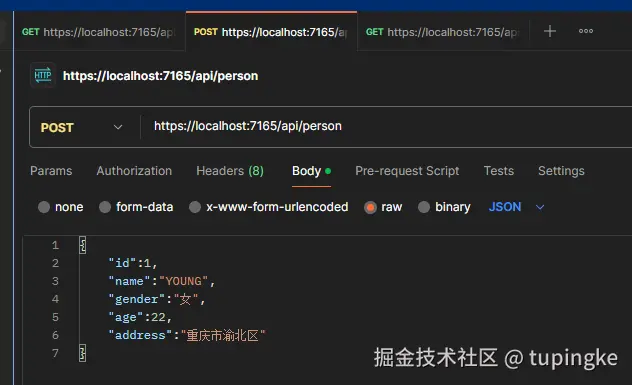The height and width of the screenshot is (385, 632).
Task: Click the closing brace on line 7
Action: pyautogui.click(x=83, y=353)
